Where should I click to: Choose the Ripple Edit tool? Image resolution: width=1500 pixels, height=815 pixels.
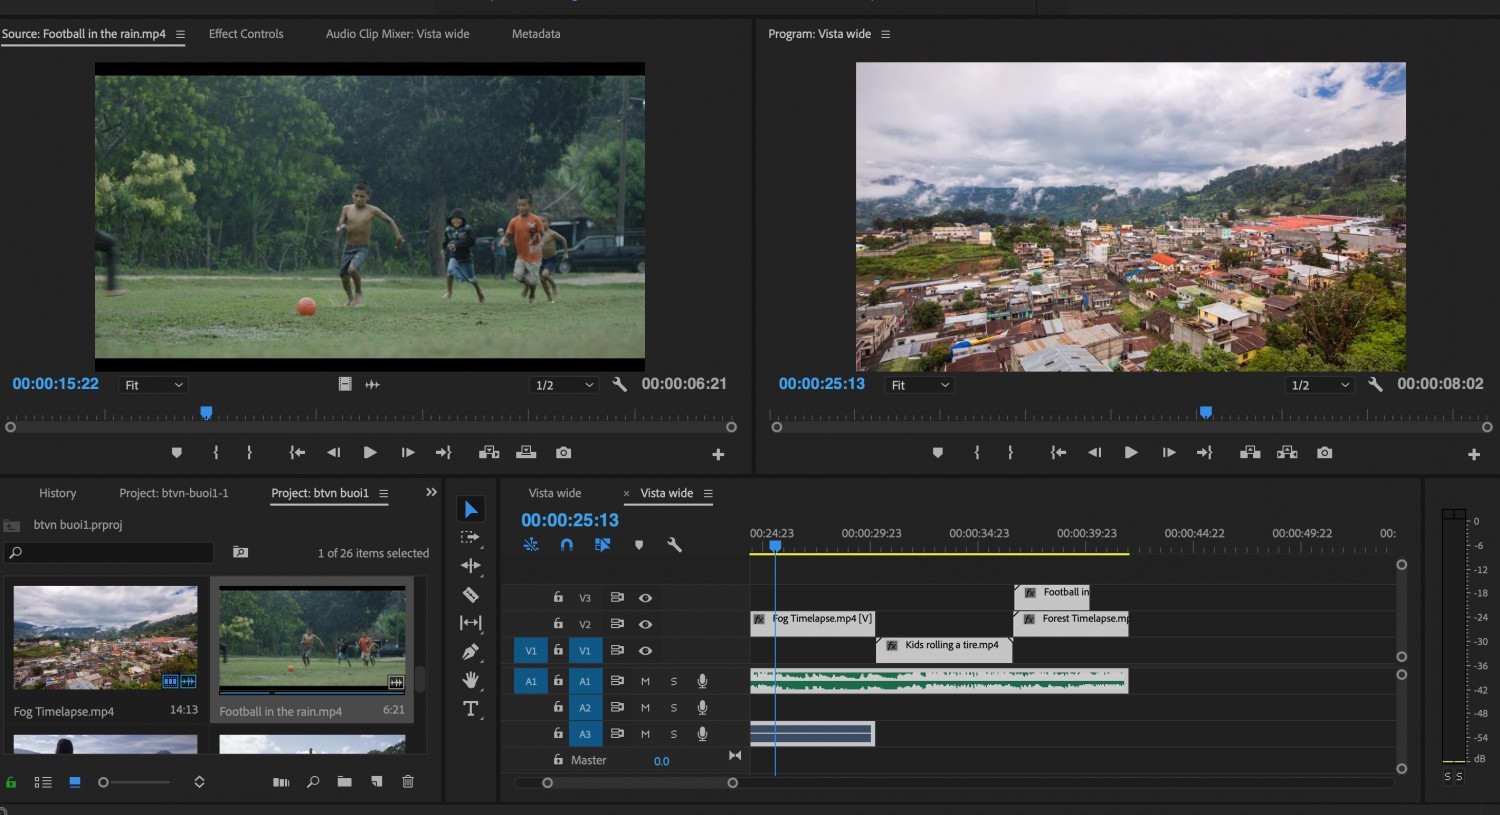pyautogui.click(x=470, y=566)
